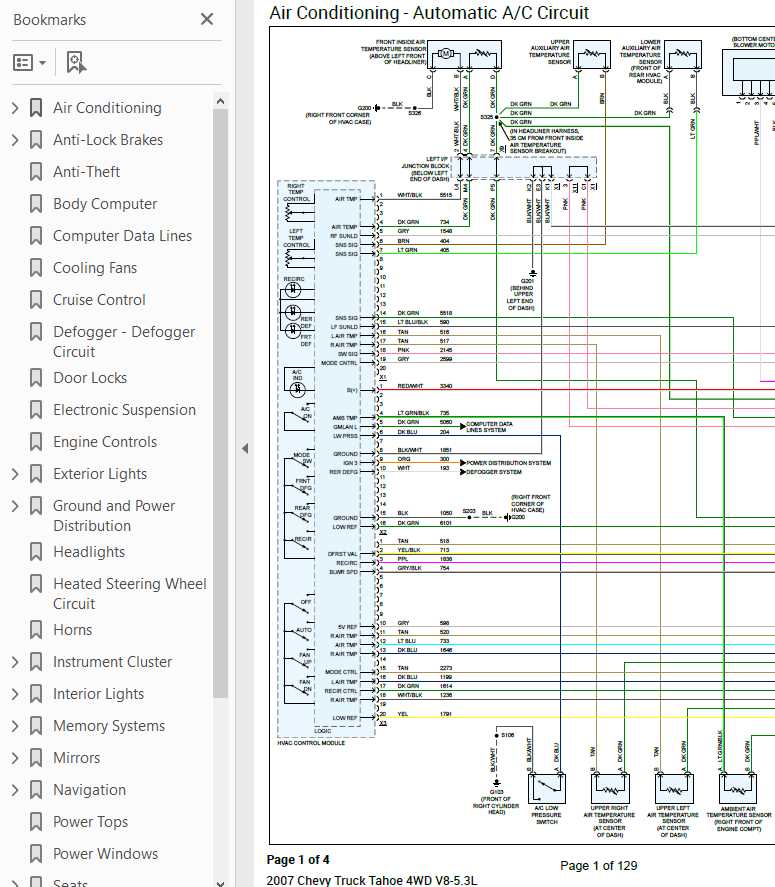This screenshot has height=887, width=775.
Task: Click the Cruise Control bookmark icon
Action: point(36,300)
